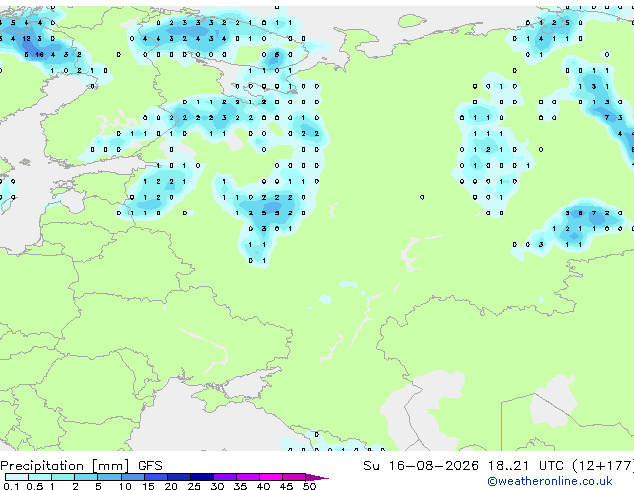Select the 45–50 mm magenta legend swatch
Viewport: 634px width, 490px height.
coord(294,477)
